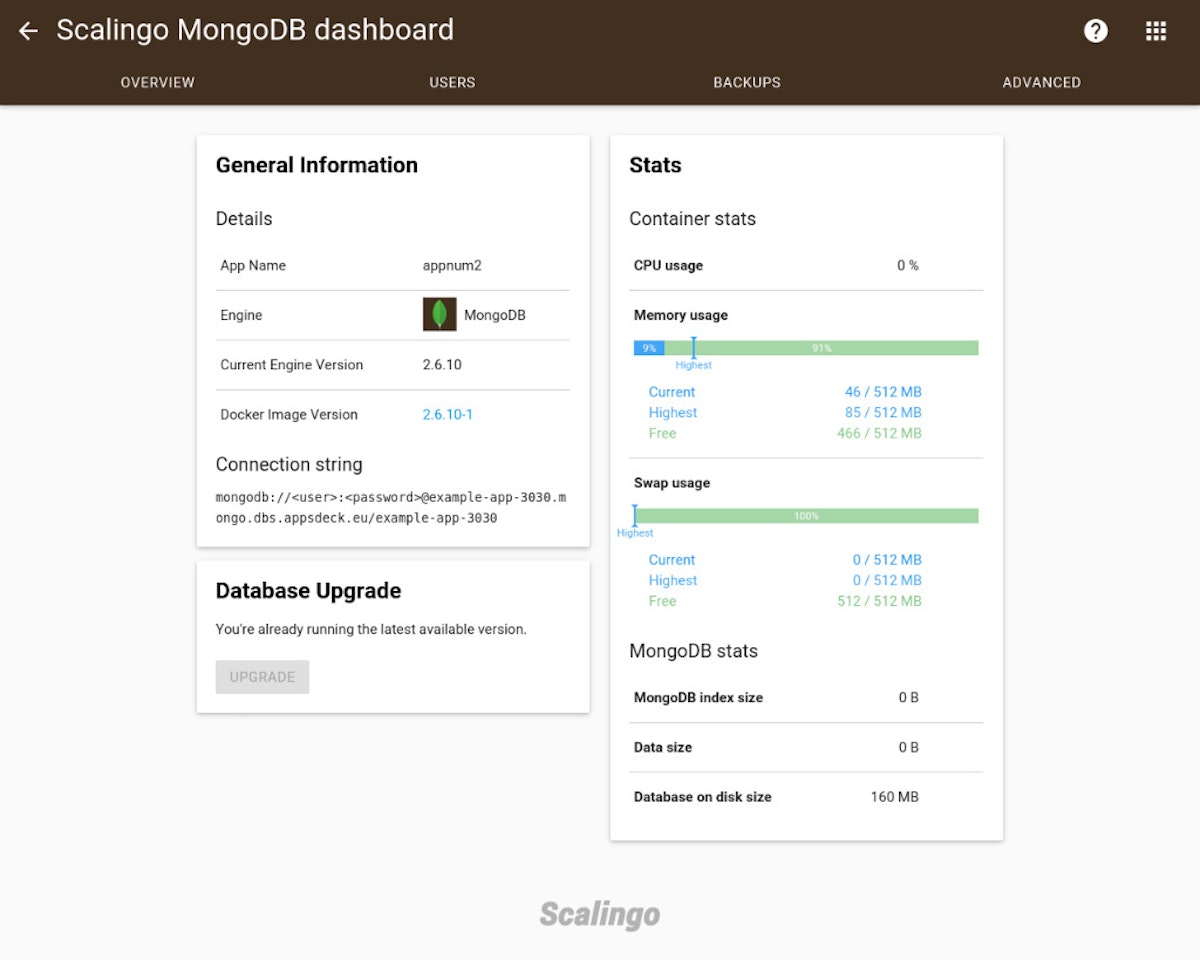Click memory Free value 466 / 512 MB
The image size is (1200, 960).
(x=880, y=433)
